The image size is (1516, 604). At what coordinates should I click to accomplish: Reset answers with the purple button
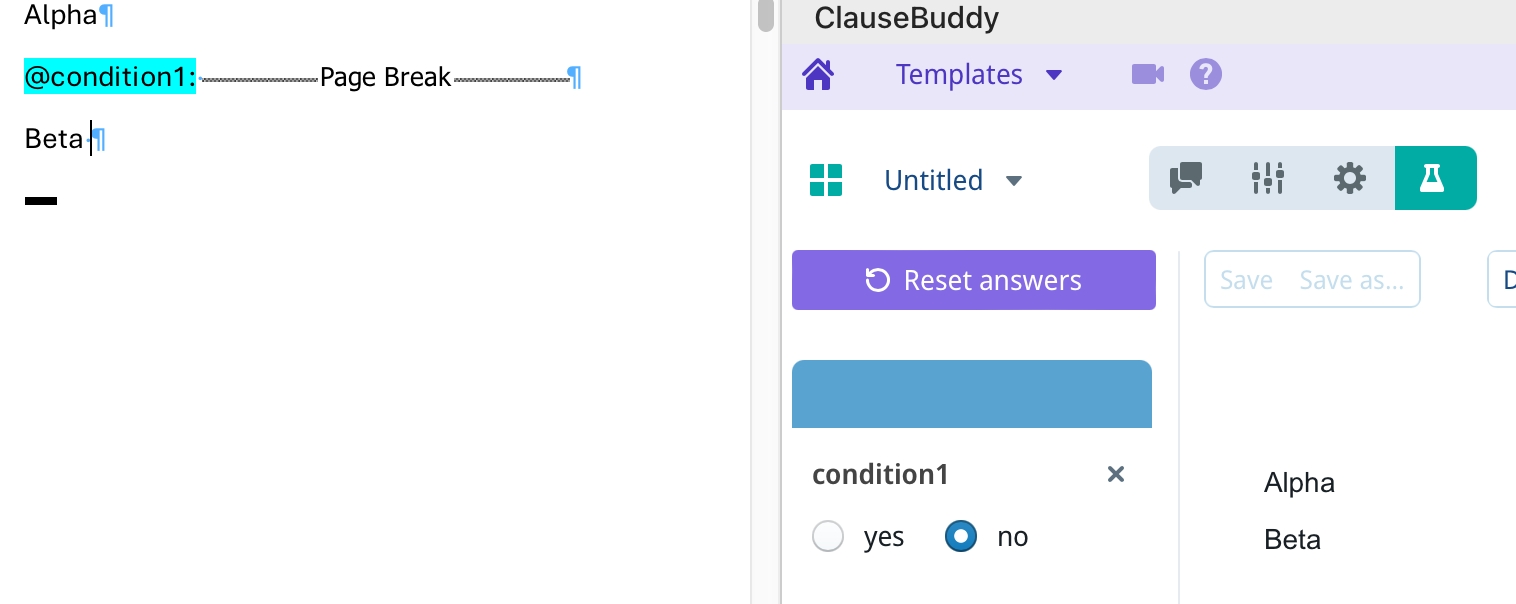click(x=974, y=280)
